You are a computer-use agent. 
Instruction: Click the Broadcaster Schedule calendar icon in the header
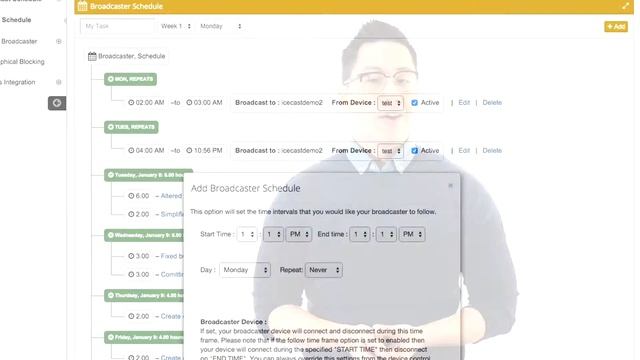pyautogui.click(x=82, y=6)
